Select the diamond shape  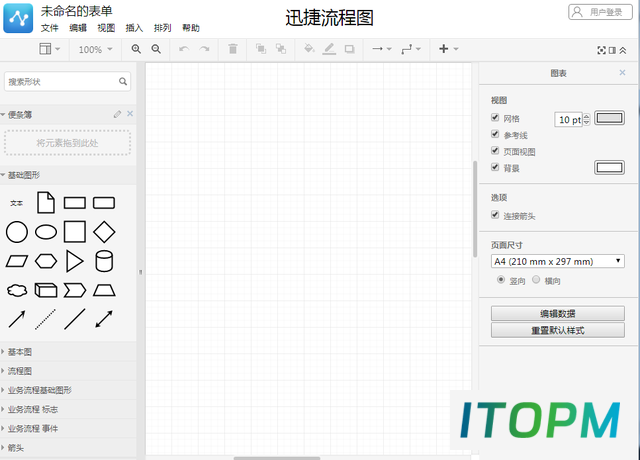tap(104, 232)
